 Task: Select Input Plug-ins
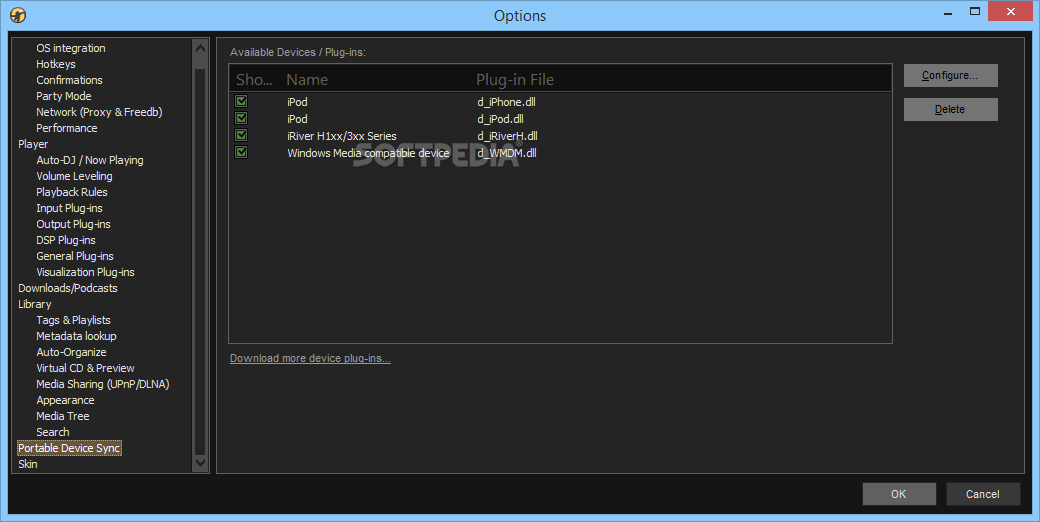(x=70, y=208)
